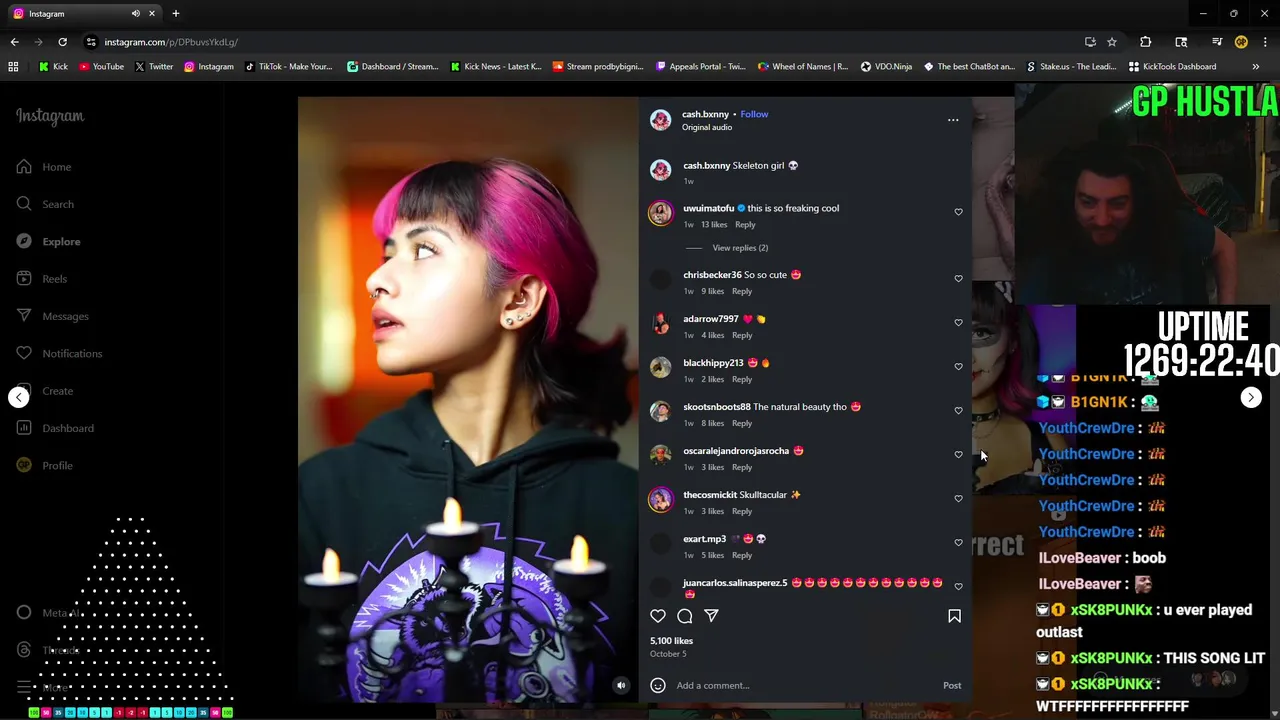Mute audio on Instagram tab
The height and width of the screenshot is (720, 1280).
135,14
